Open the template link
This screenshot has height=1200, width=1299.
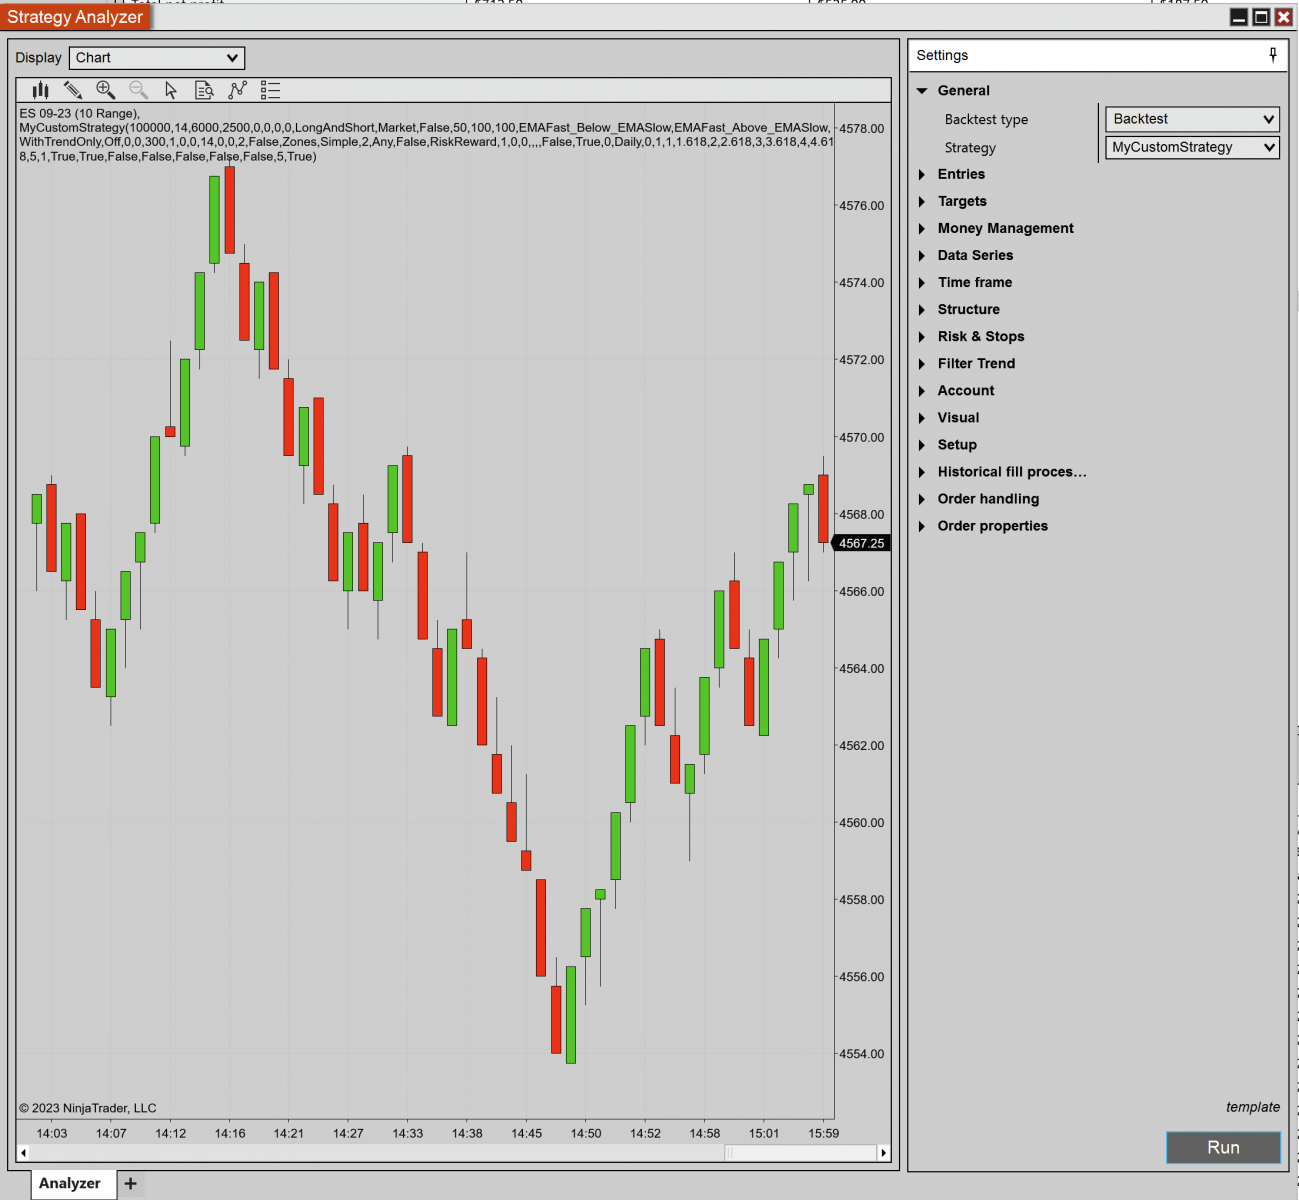click(x=1253, y=1107)
